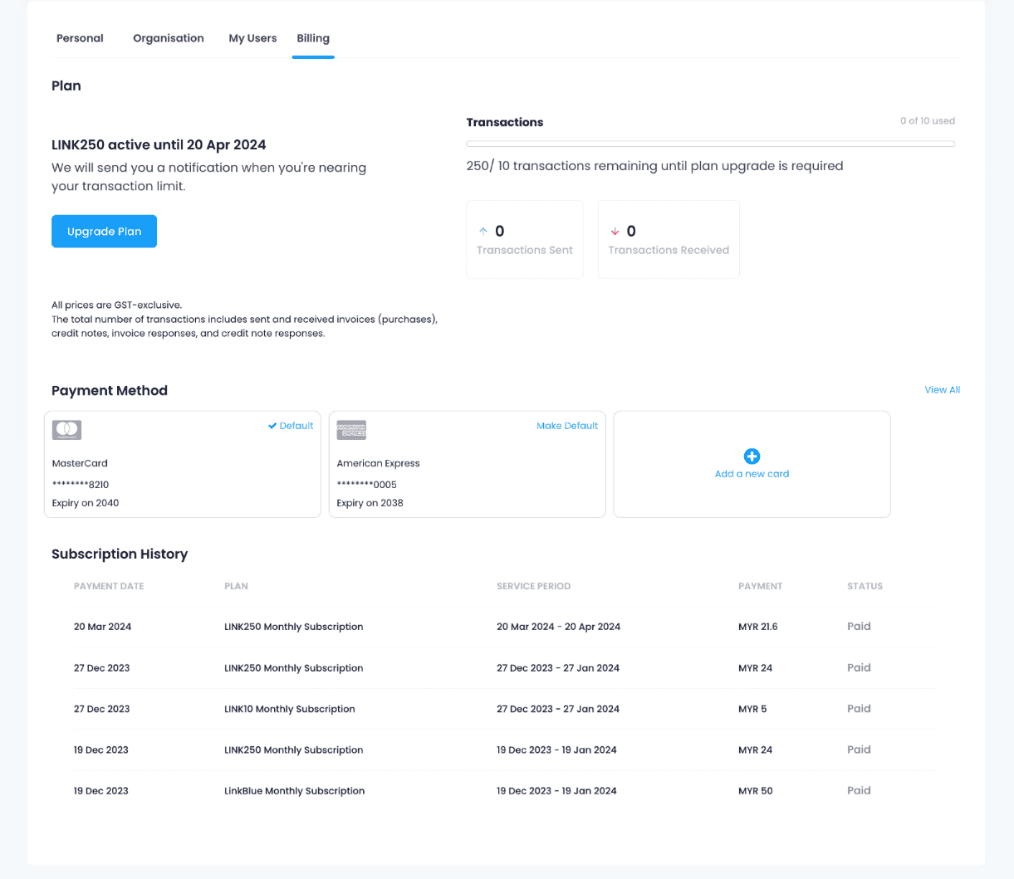The height and width of the screenshot is (879, 1014).
Task: Click the MasterCard logo icon
Action: click(67, 430)
